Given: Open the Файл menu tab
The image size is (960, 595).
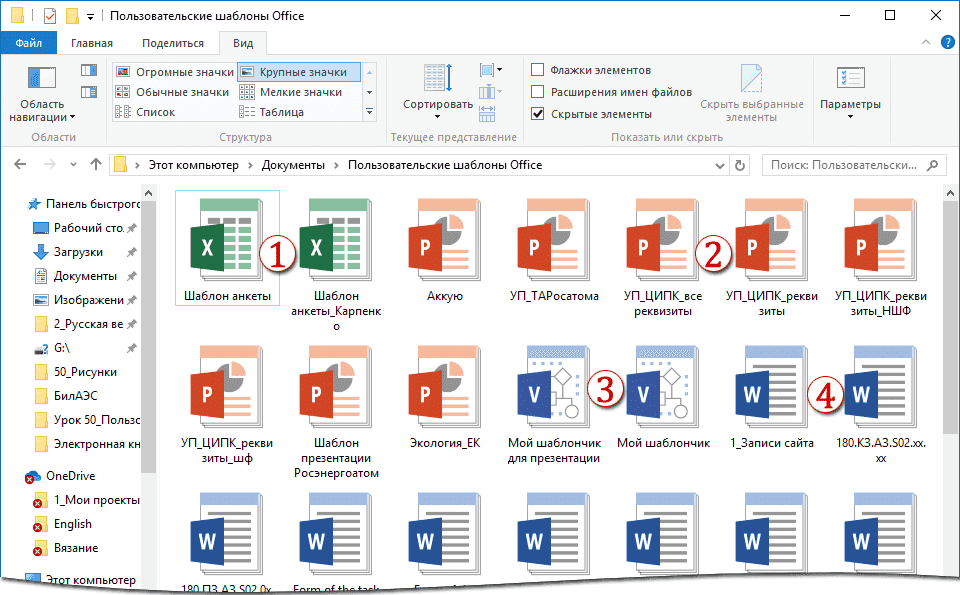Looking at the screenshot, I should [x=28, y=43].
